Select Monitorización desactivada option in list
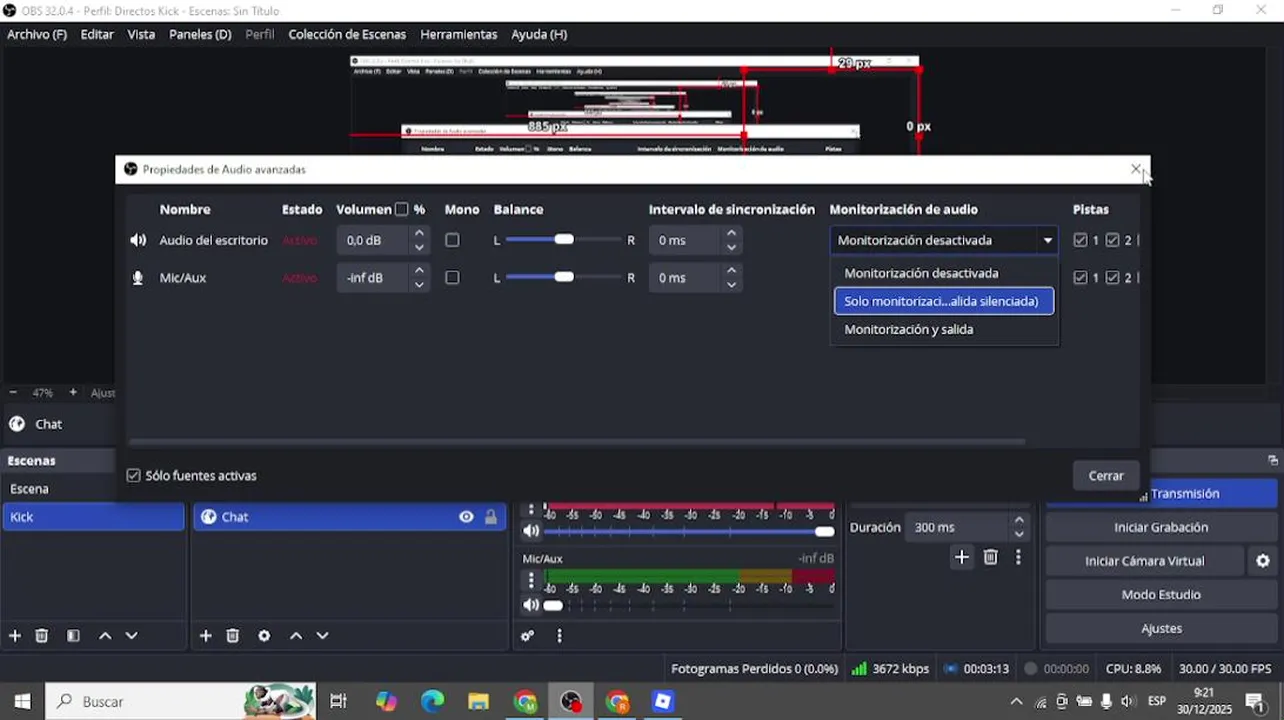The height and width of the screenshot is (720, 1284). pyautogui.click(x=944, y=273)
